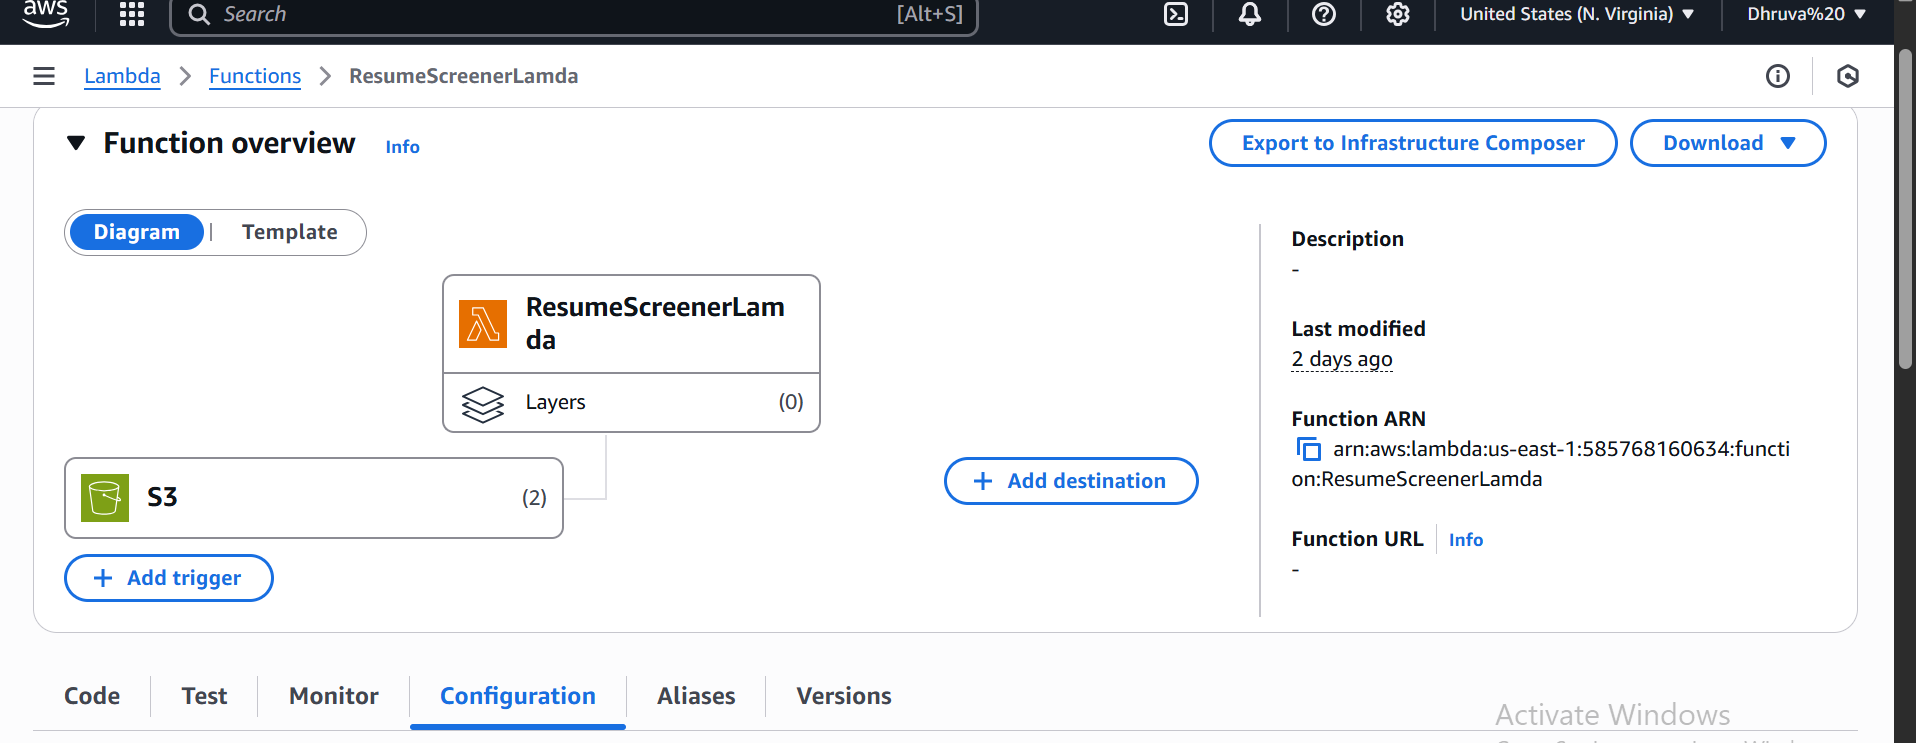1916x743 pixels.
Task: Click the Add trigger button
Action: pos(169,578)
